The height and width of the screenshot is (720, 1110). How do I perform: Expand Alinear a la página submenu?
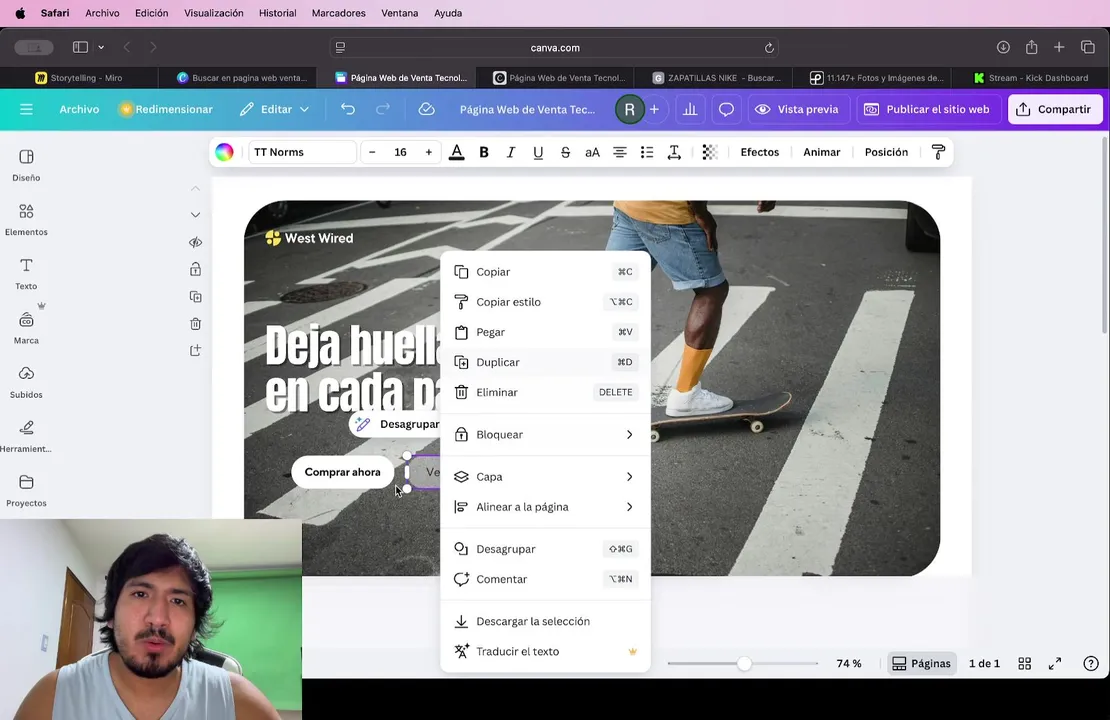(545, 507)
